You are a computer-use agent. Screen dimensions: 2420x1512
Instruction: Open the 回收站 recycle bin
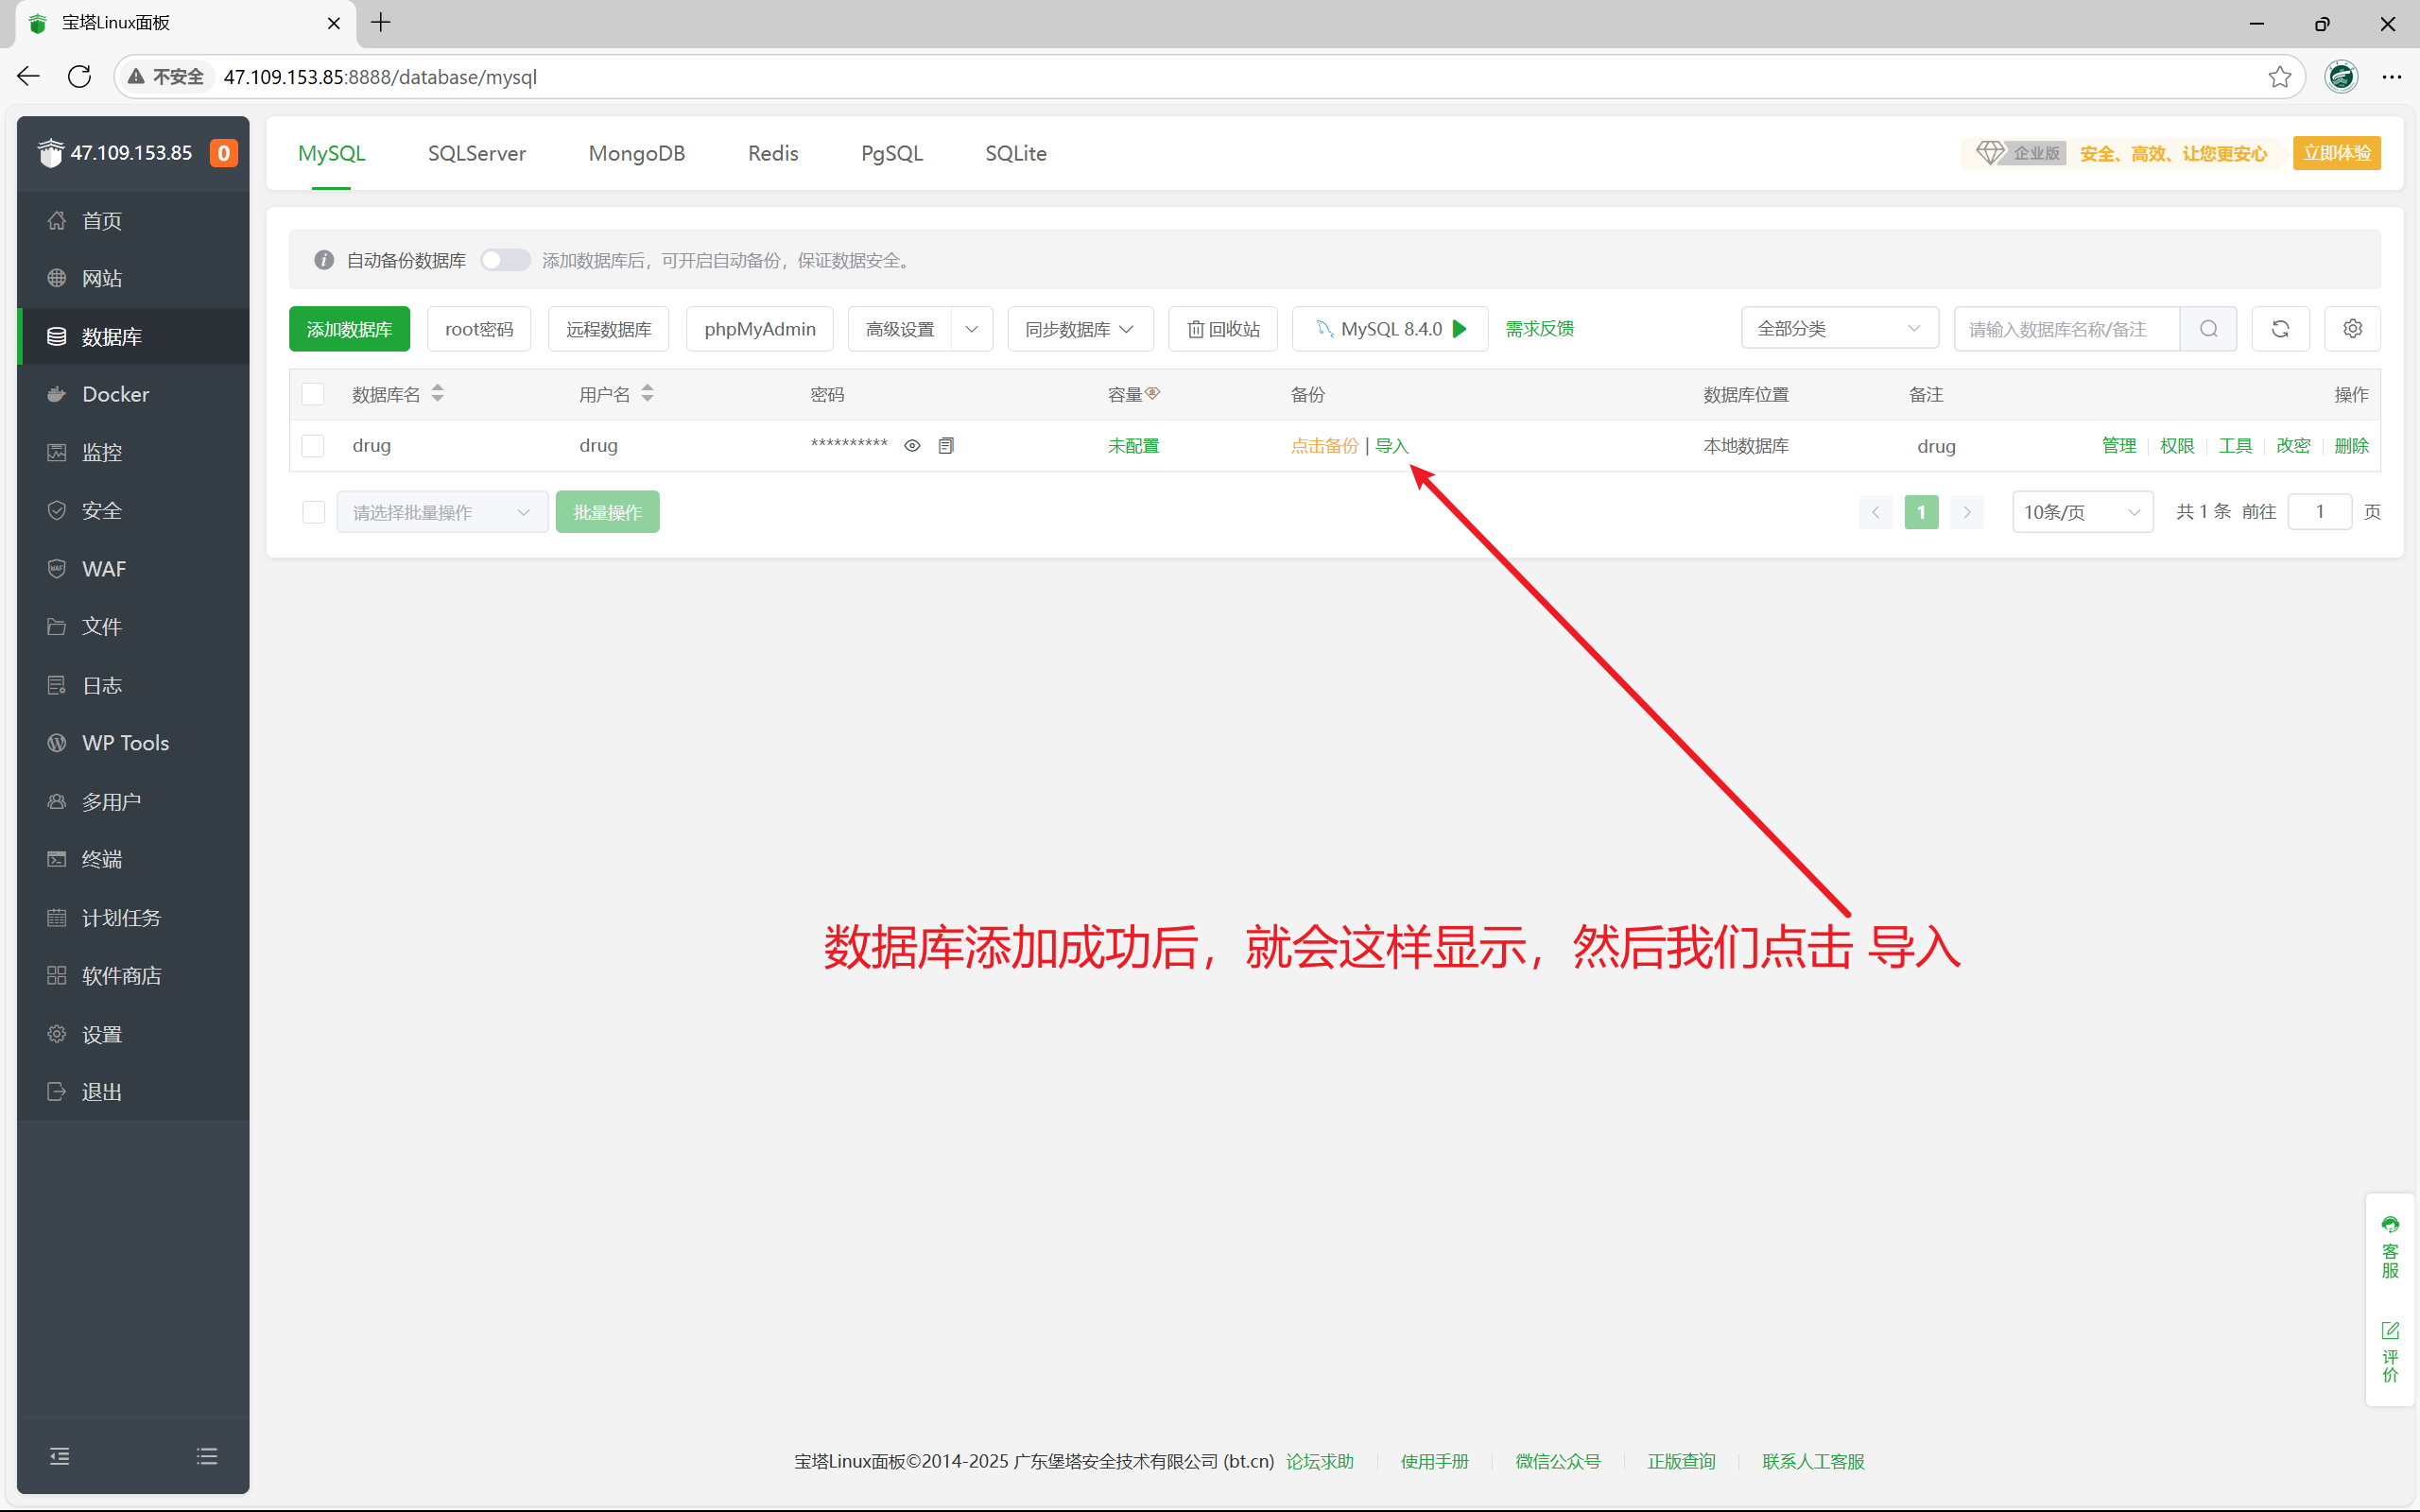(1223, 329)
